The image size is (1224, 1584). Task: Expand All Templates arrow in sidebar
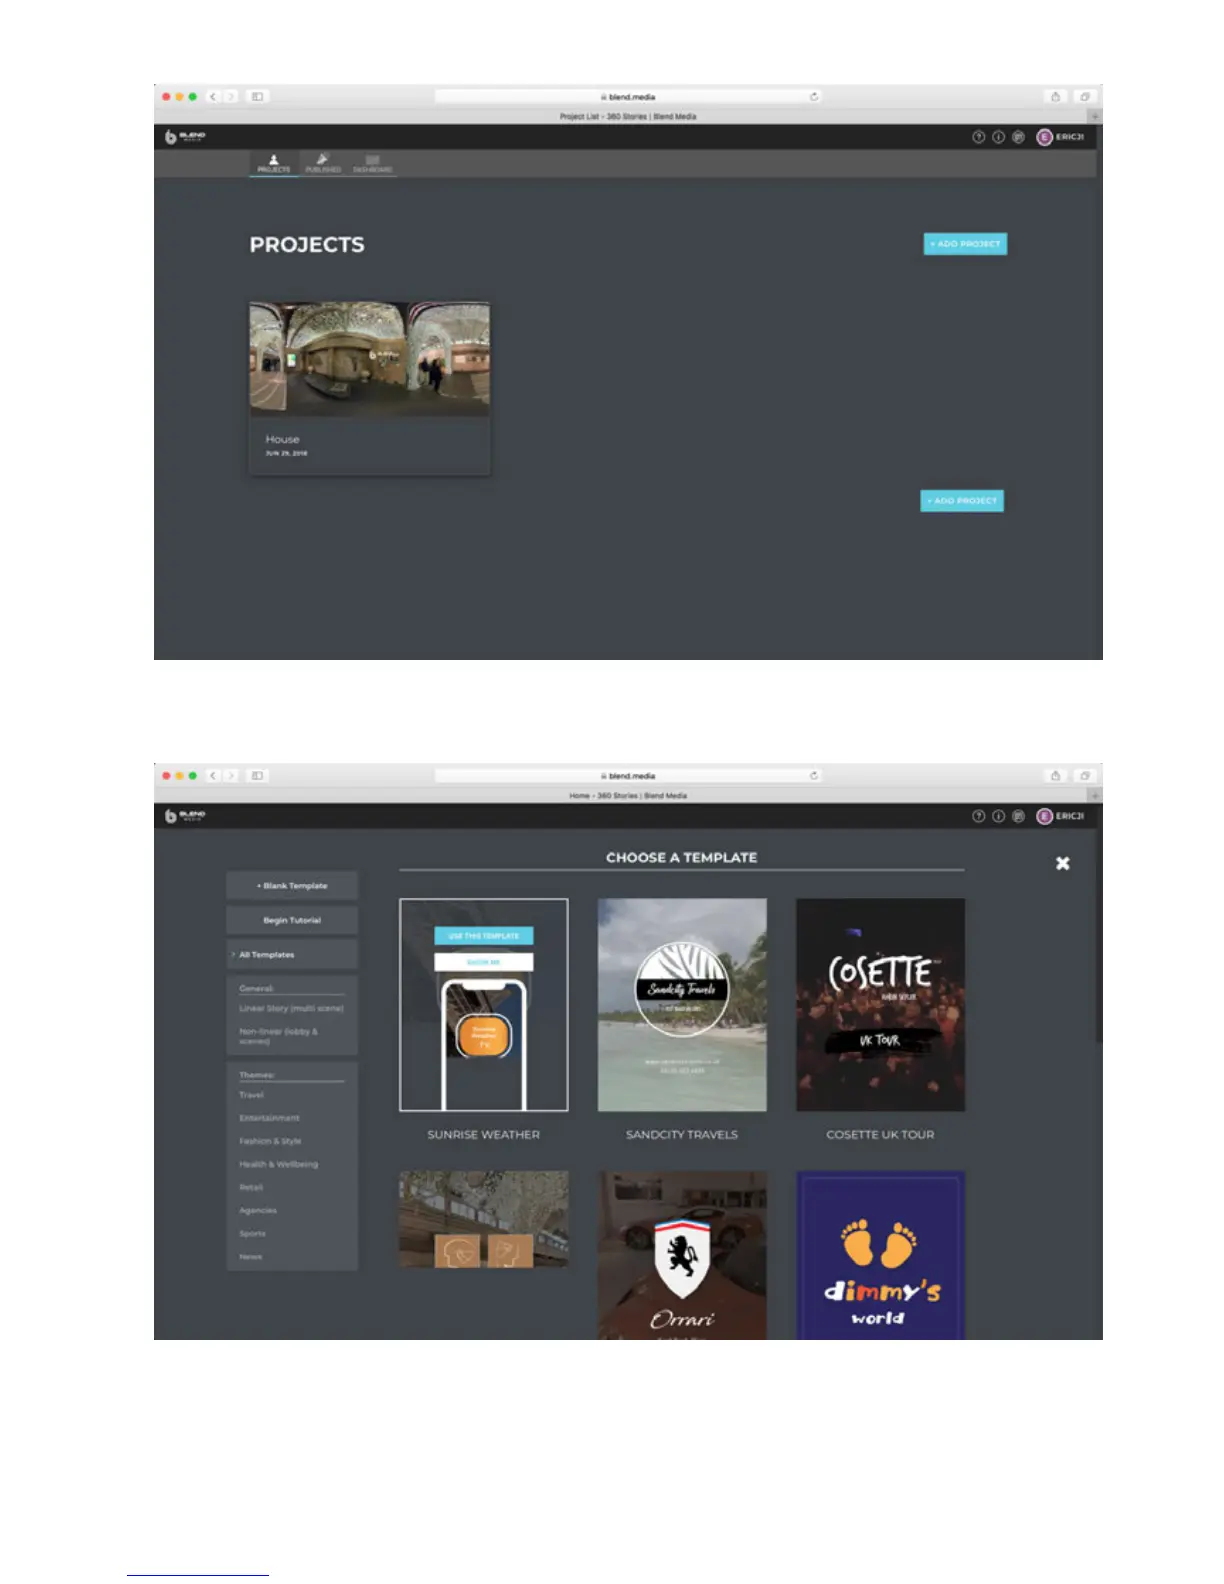pos(233,955)
